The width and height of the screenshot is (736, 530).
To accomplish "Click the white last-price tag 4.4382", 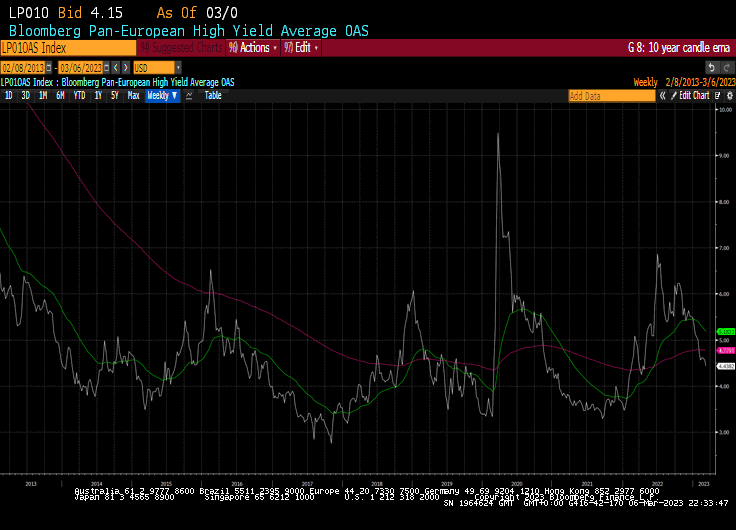I will click(726, 366).
